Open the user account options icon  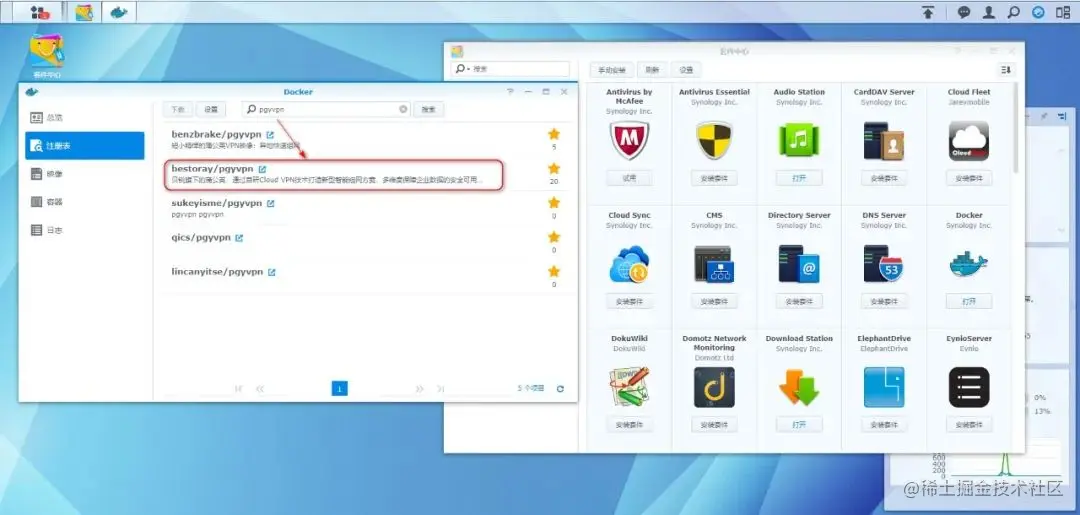989,12
